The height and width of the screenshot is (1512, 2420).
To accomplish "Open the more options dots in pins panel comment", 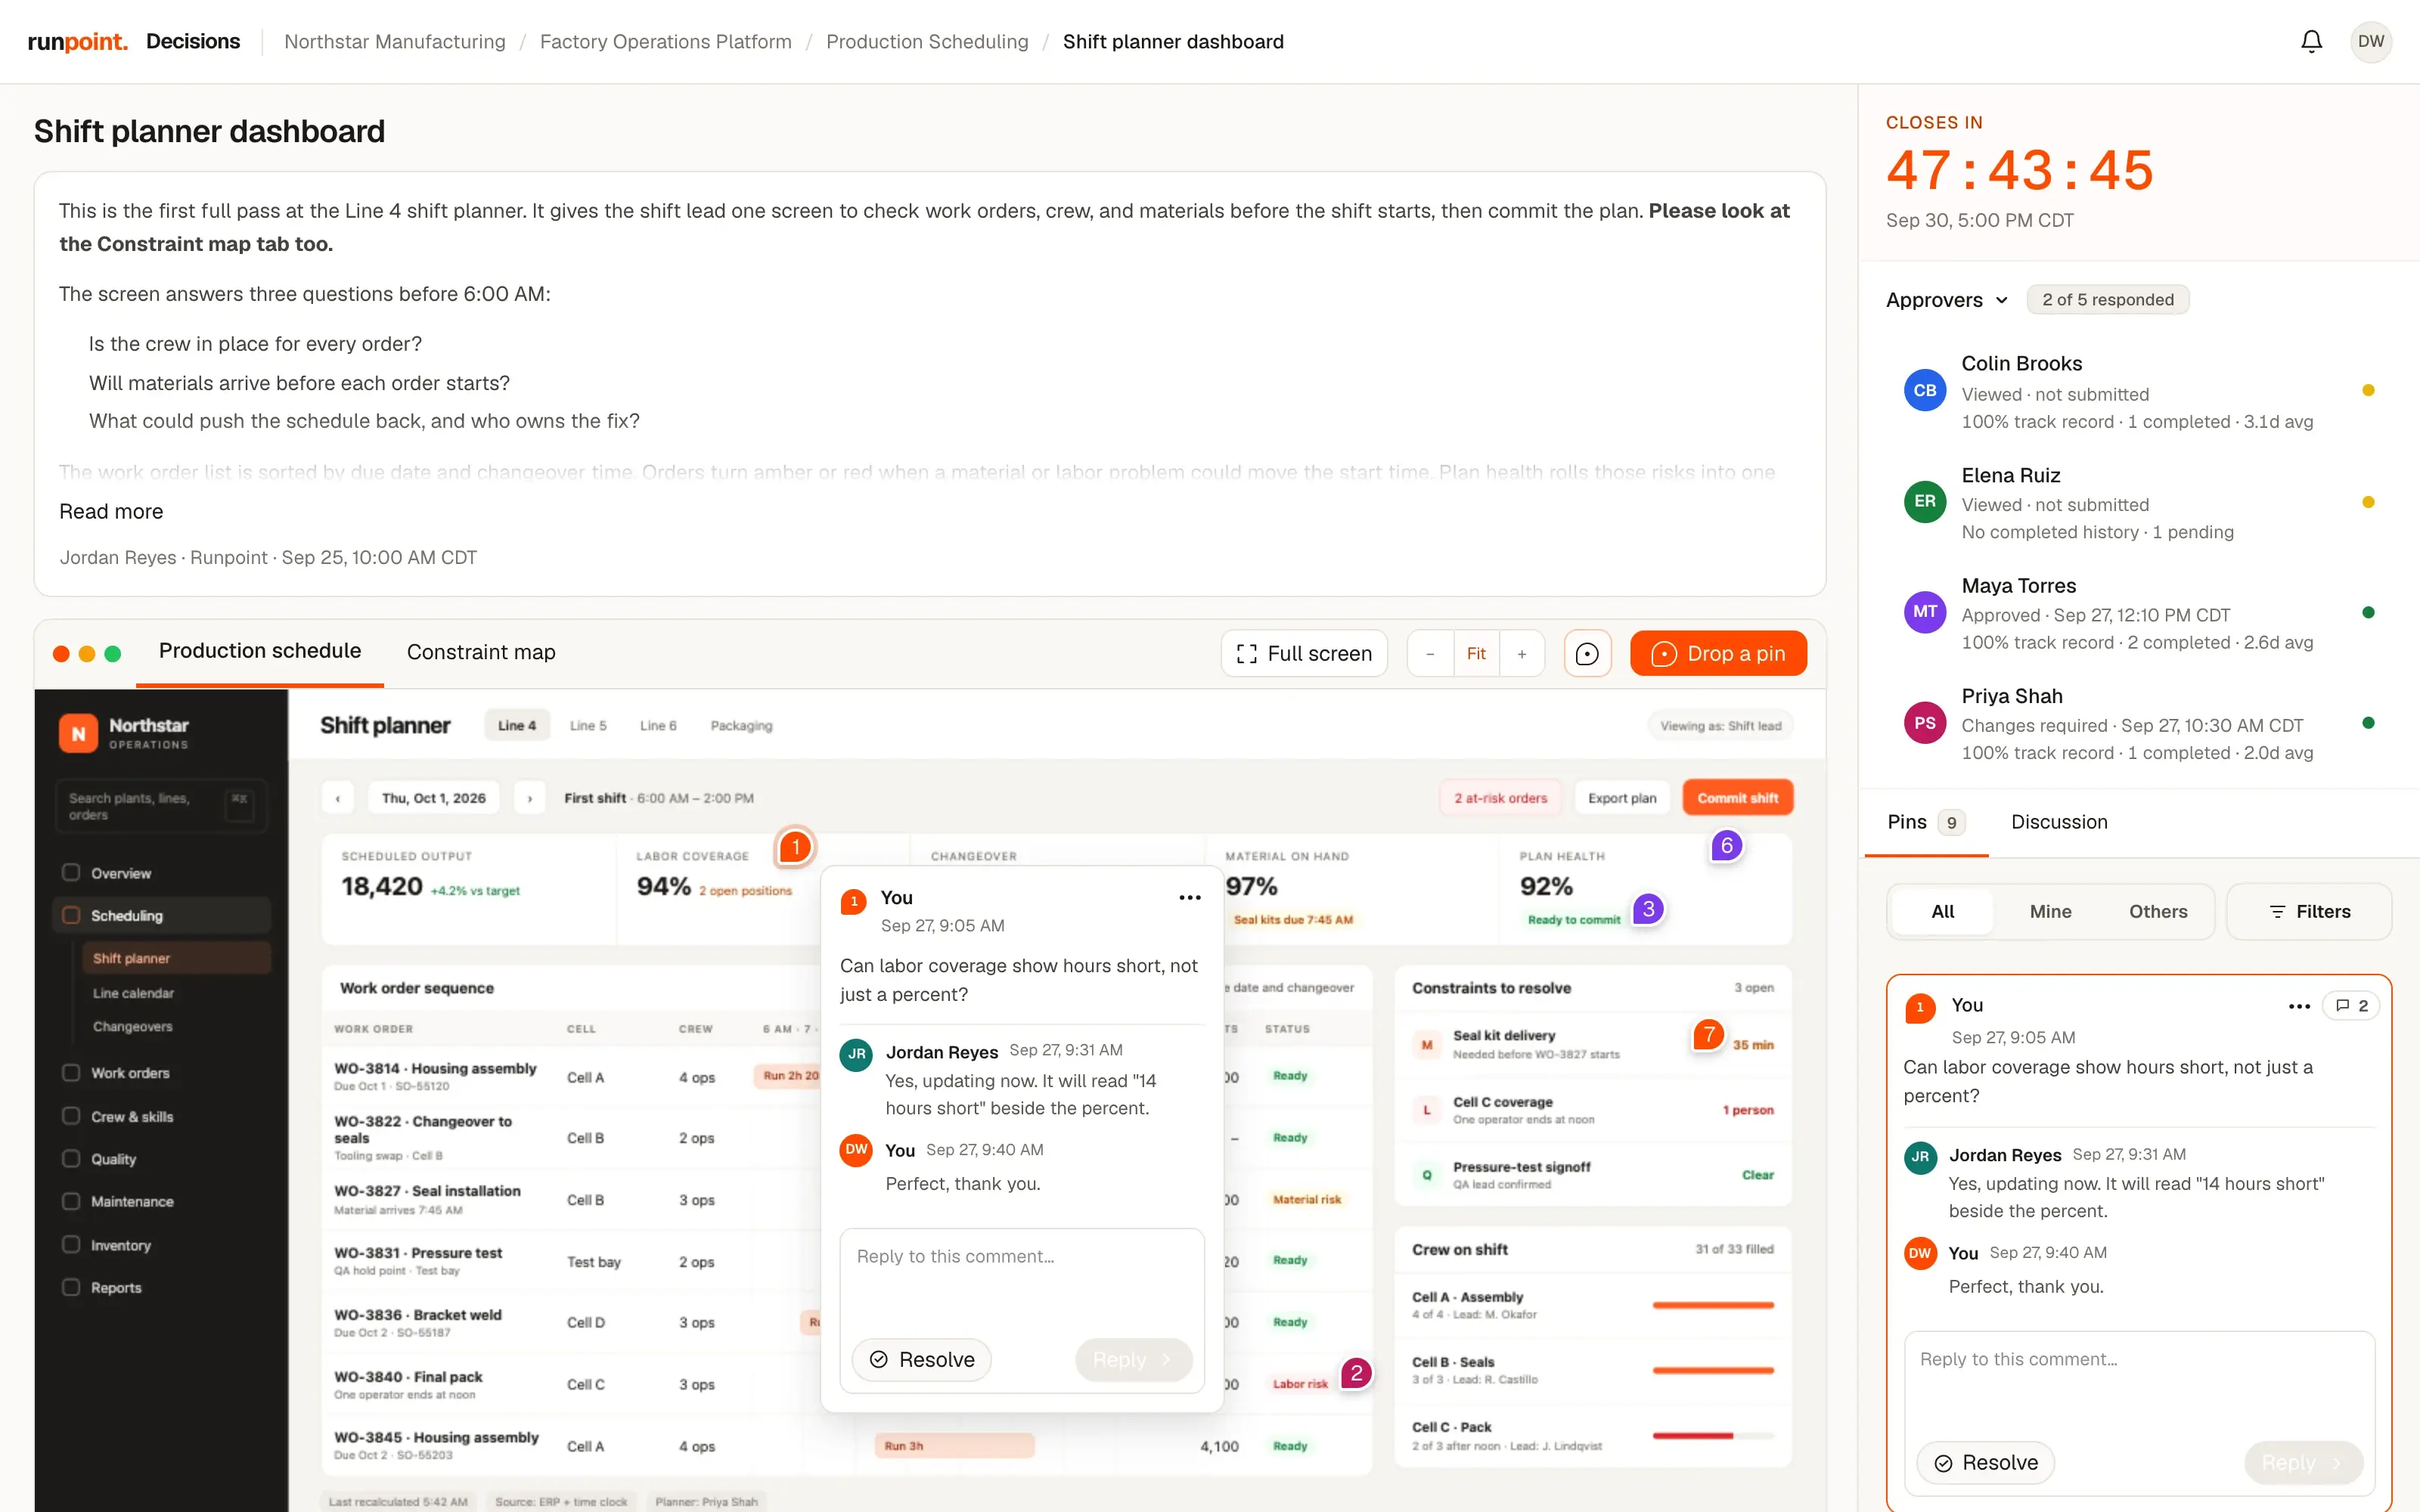I will tap(2298, 1006).
